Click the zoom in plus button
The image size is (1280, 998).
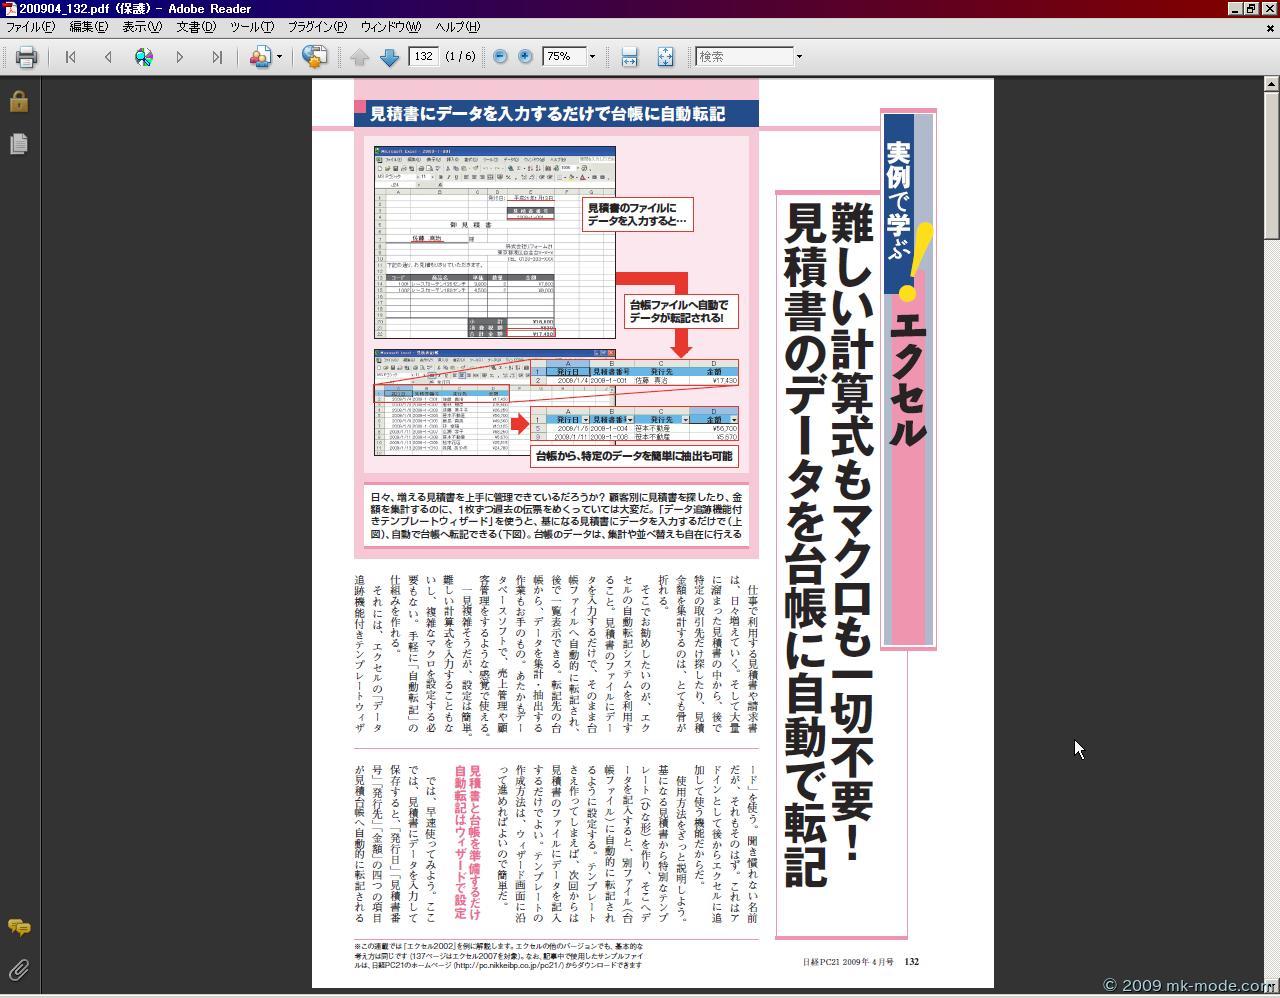click(x=525, y=57)
